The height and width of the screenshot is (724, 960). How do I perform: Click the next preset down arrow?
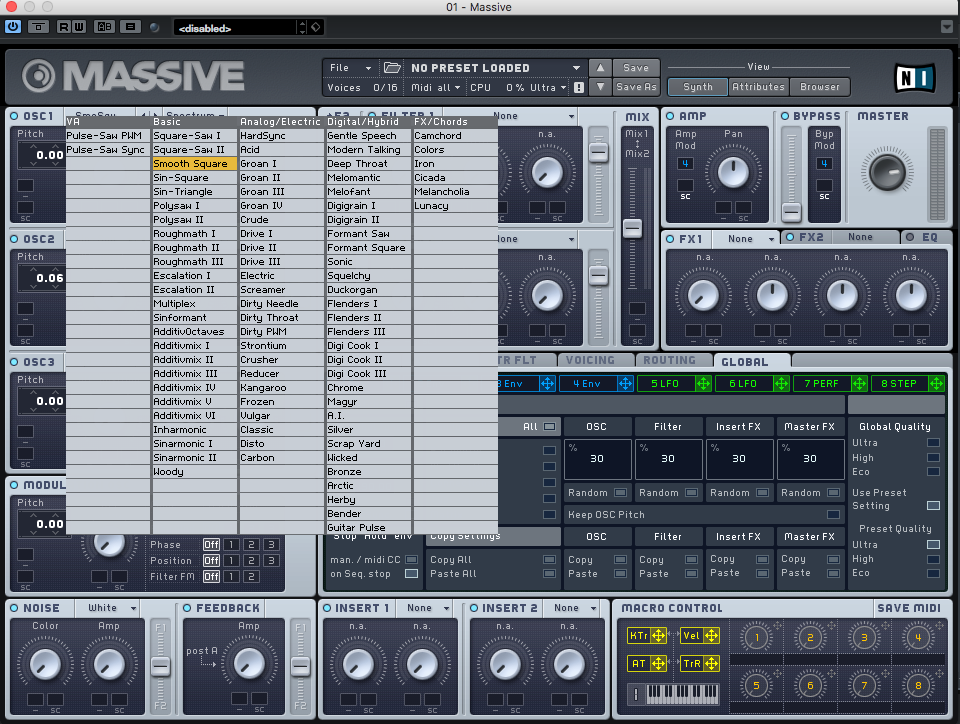coord(600,87)
